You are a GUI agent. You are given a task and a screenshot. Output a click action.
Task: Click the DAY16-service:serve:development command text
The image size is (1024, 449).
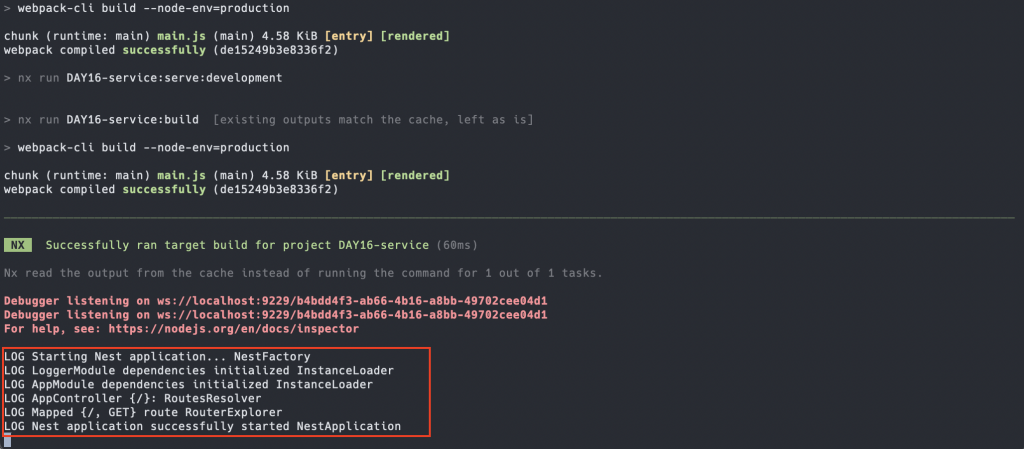pyautogui.click(x=174, y=78)
